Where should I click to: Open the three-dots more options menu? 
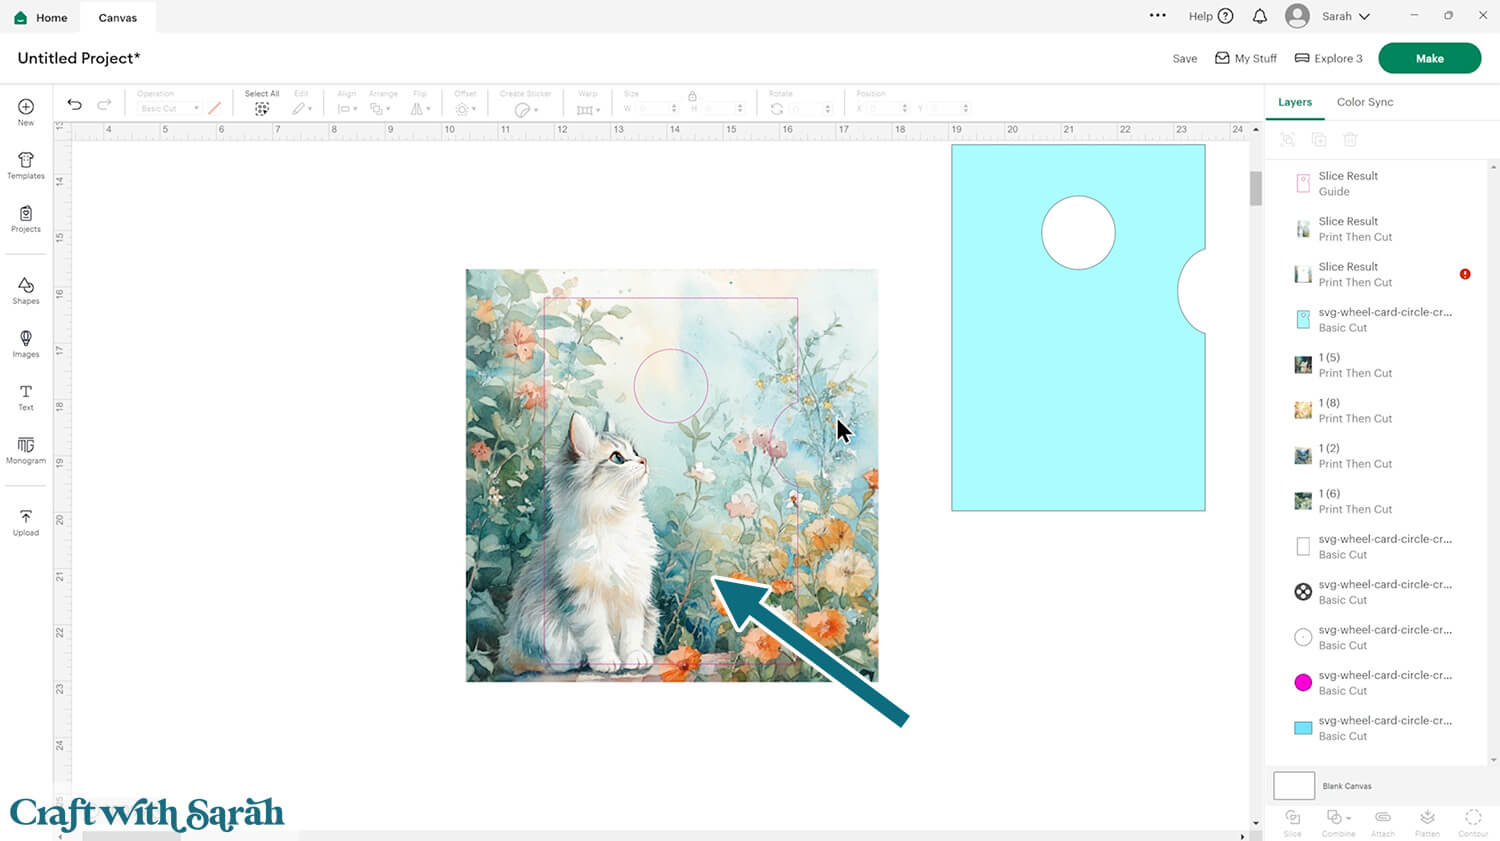point(1158,16)
